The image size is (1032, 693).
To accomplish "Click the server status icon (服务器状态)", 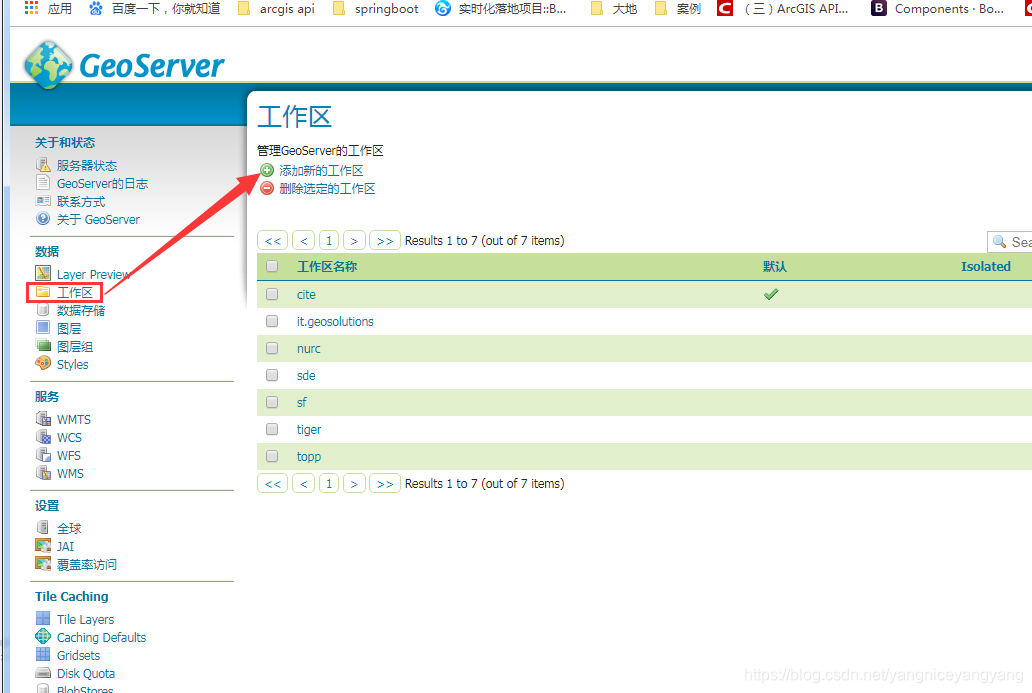I will pyautogui.click(x=43, y=165).
